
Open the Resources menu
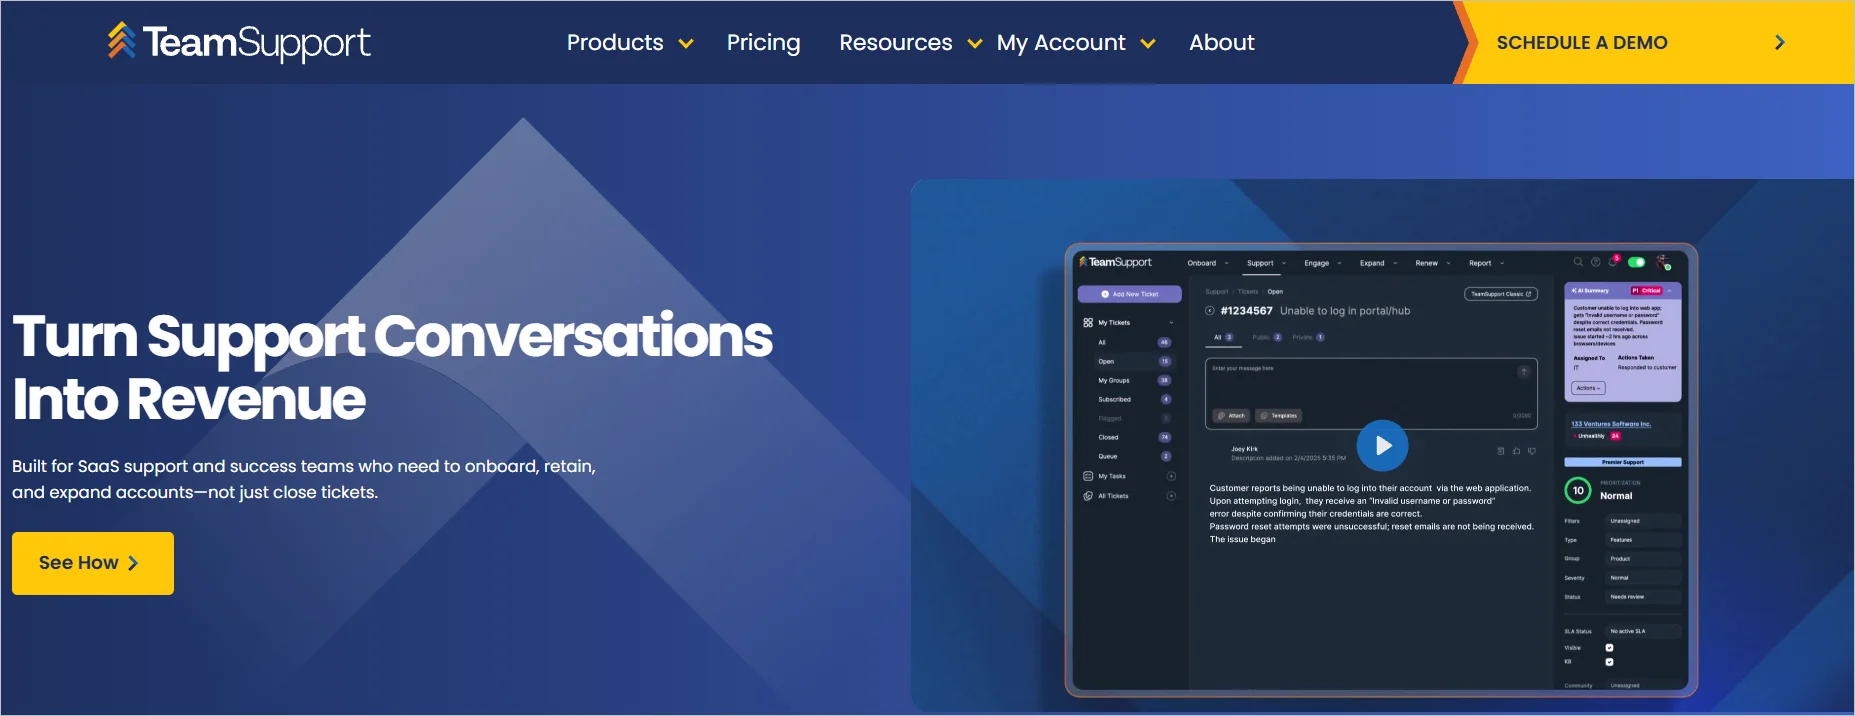point(896,42)
